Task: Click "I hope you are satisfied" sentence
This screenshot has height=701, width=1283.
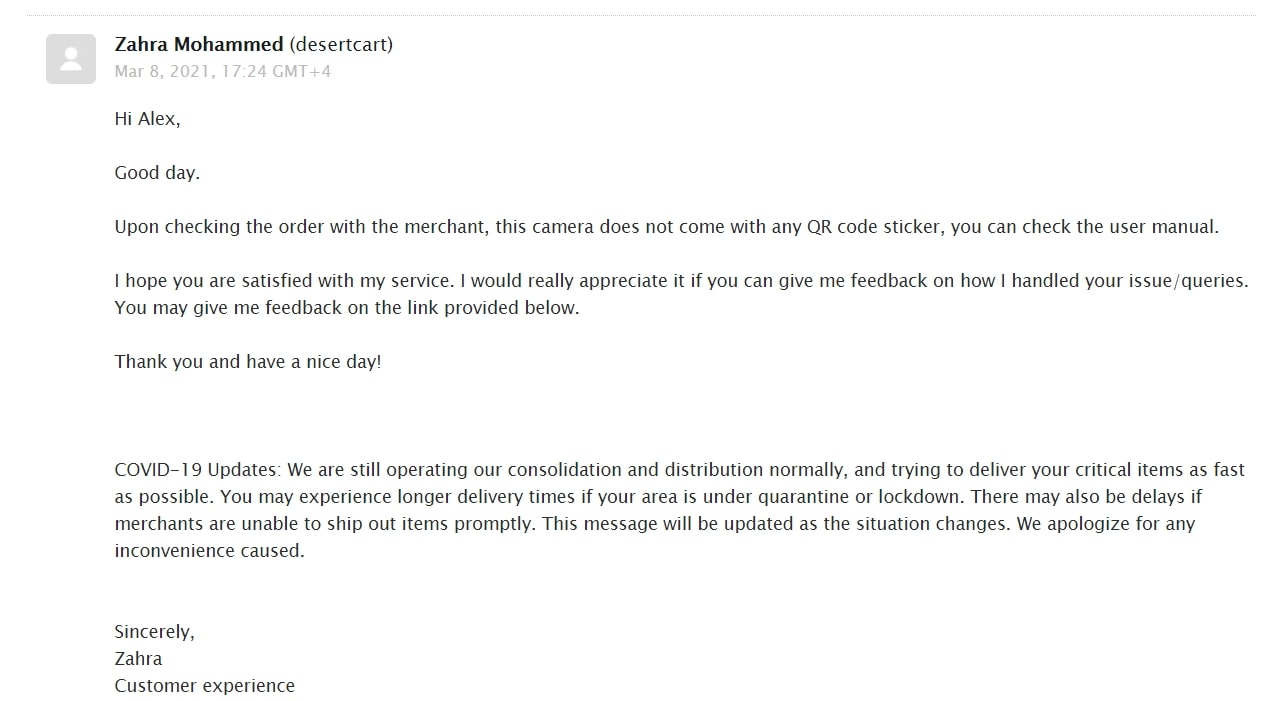Action: pos(284,281)
